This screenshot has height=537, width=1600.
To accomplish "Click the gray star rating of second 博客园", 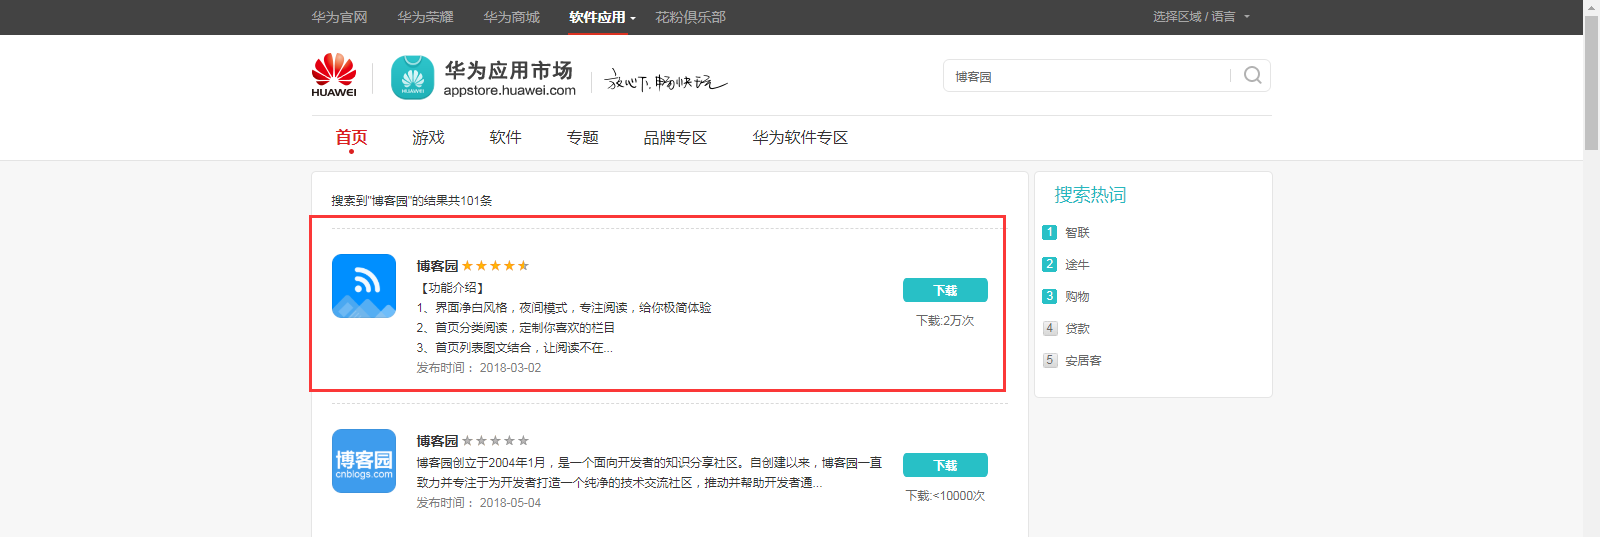I will 495,441.
